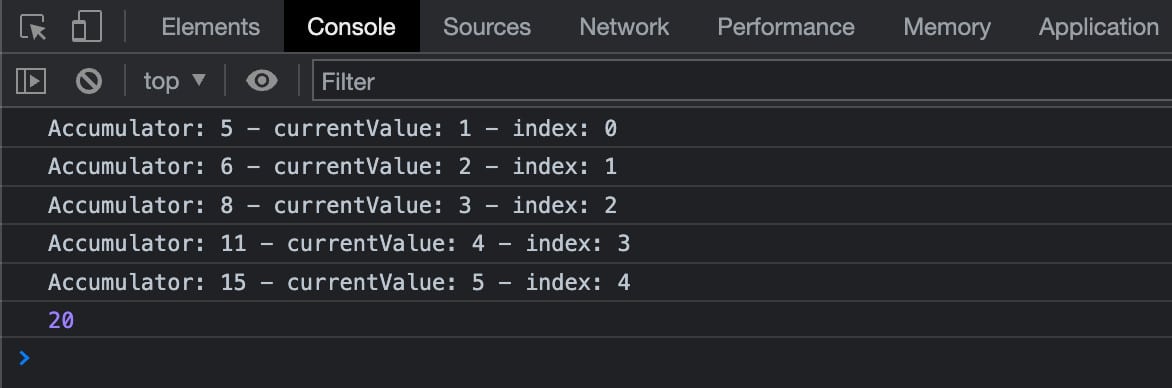Switch to the Elements tab
The height and width of the screenshot is (388, 1172).
[x=211, y=27]
